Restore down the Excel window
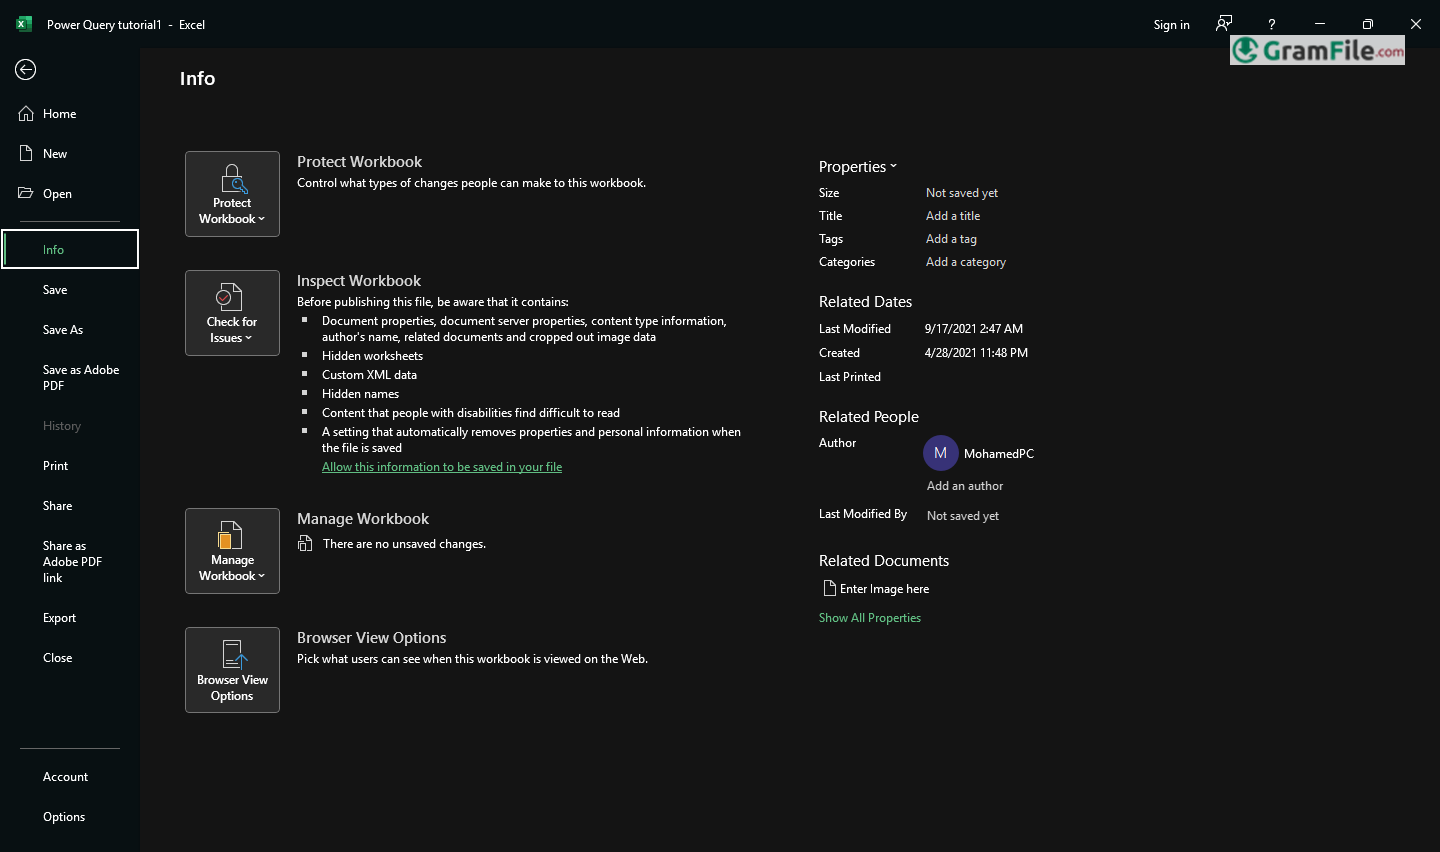Image resolution: width=1440 pixels, height=852 pixels. click(1368, 24)
